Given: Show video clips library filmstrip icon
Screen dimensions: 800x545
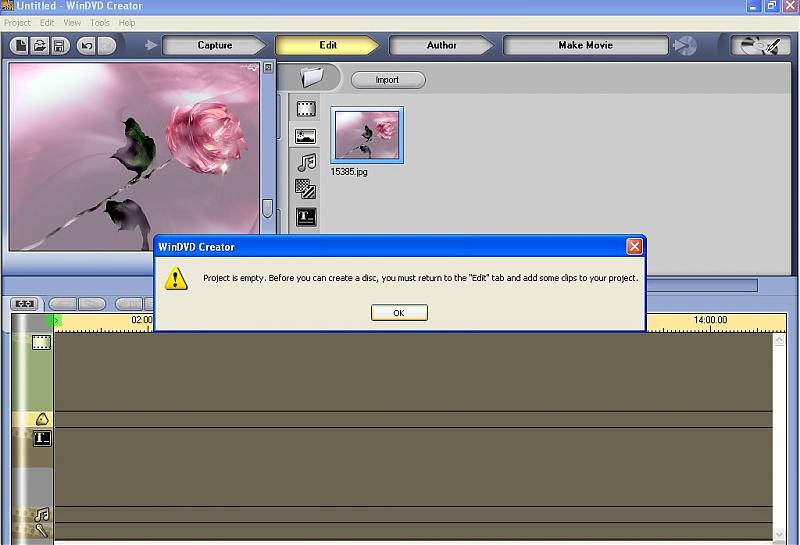Looking at the screenshot, I should point(306,109).
